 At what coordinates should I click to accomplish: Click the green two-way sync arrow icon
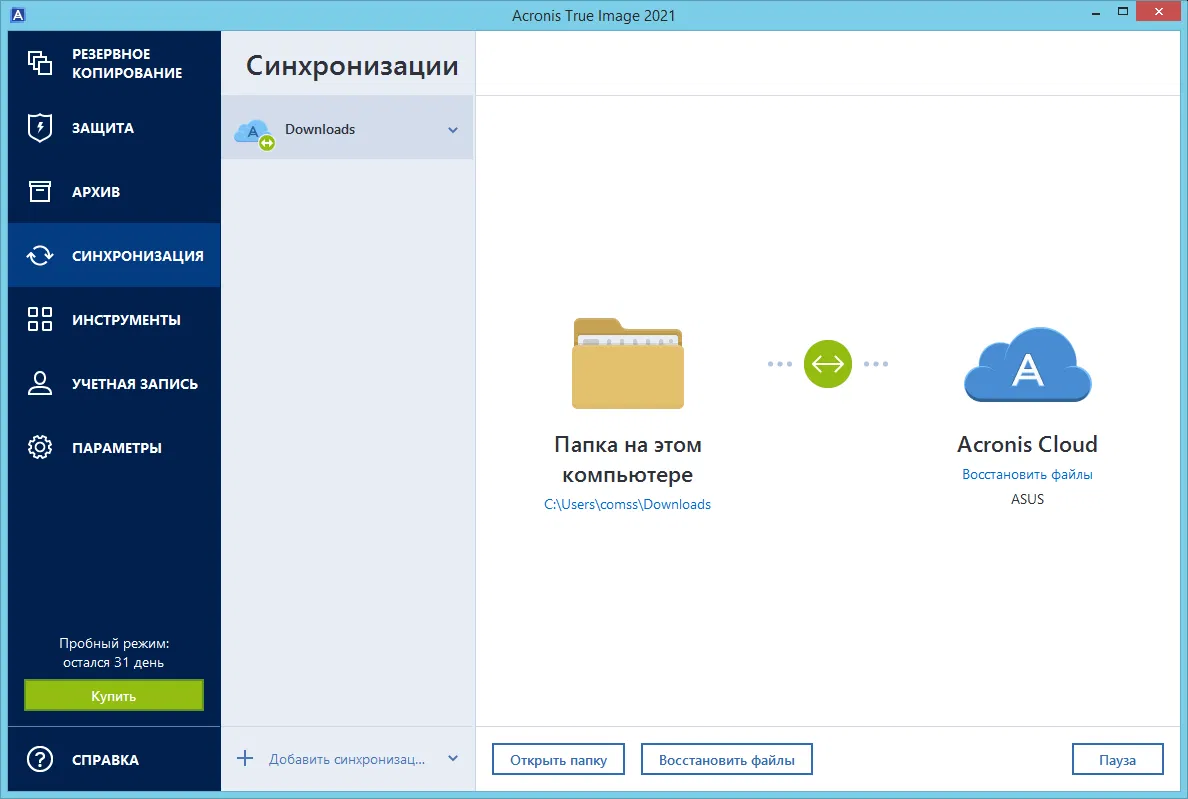coord(827,364)
